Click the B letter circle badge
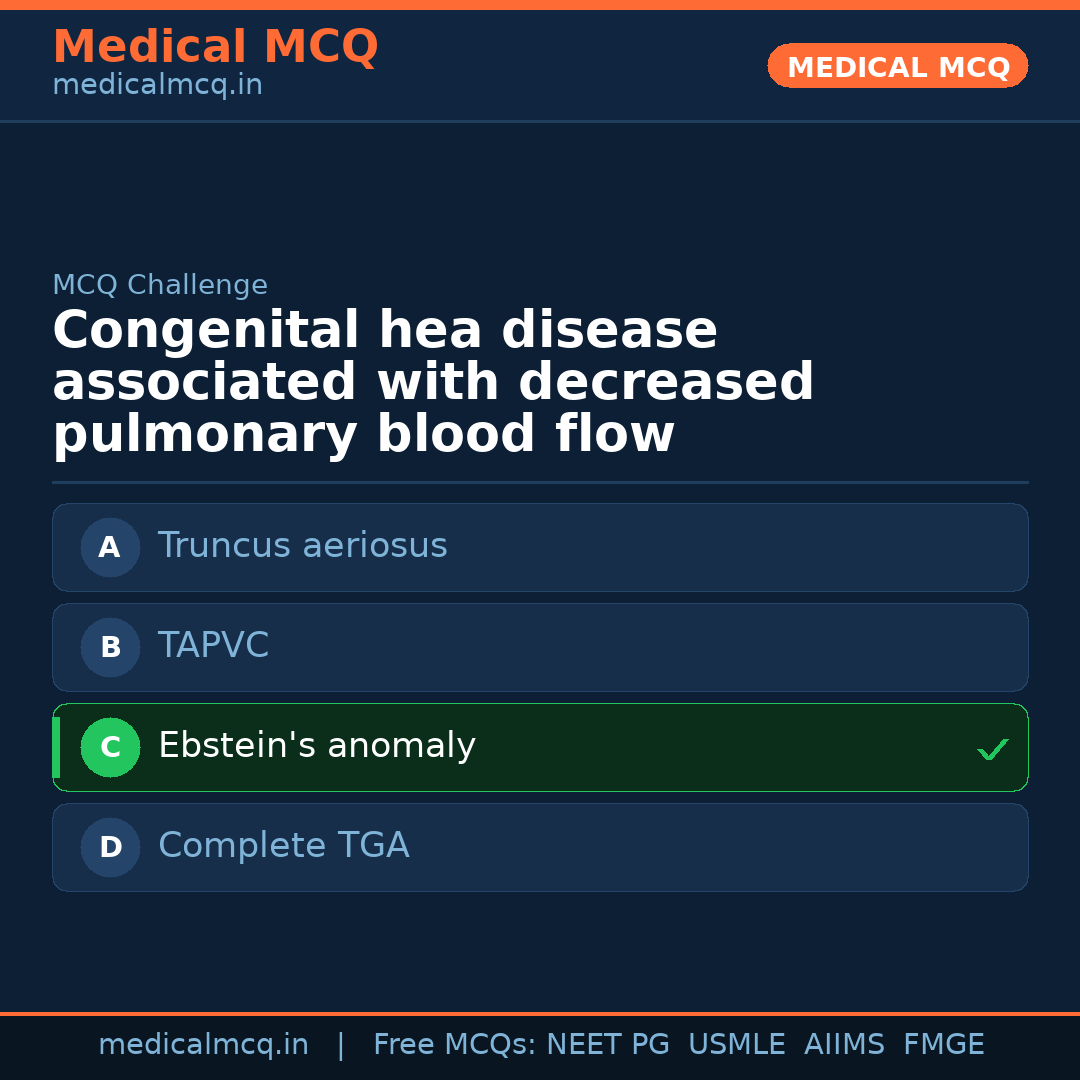 (x=110, y=647)
